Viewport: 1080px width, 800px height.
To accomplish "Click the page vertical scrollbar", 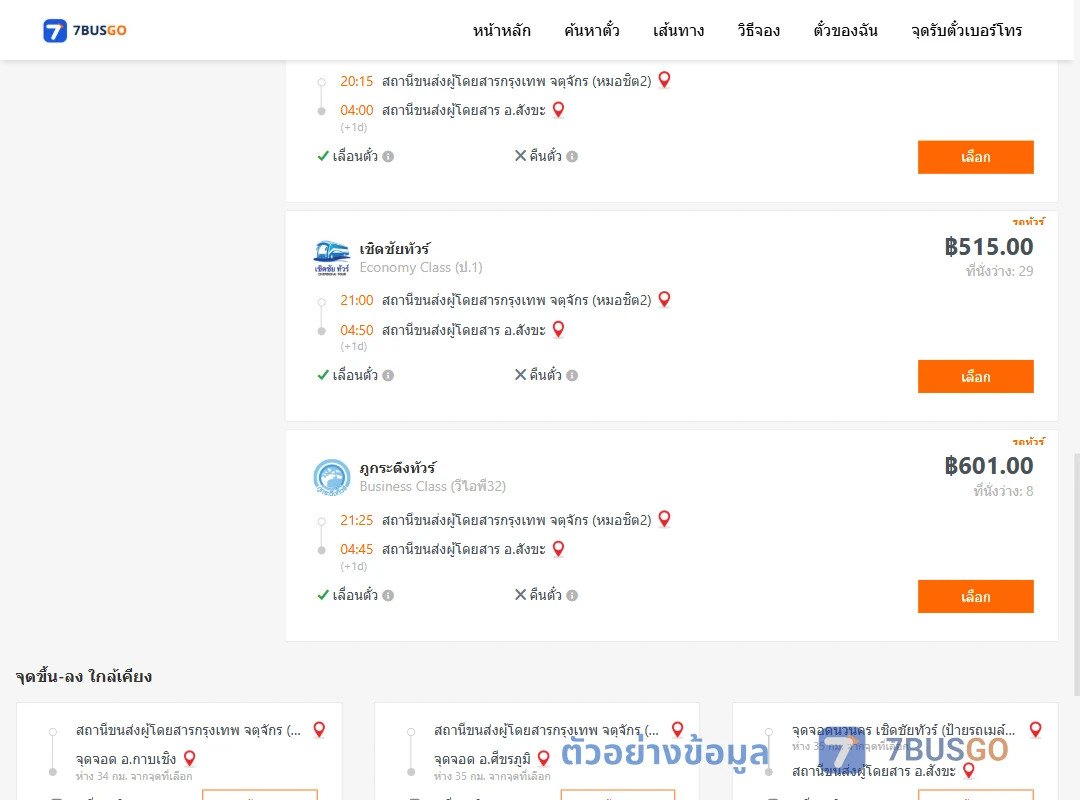I will click(x=1077, y=574).
